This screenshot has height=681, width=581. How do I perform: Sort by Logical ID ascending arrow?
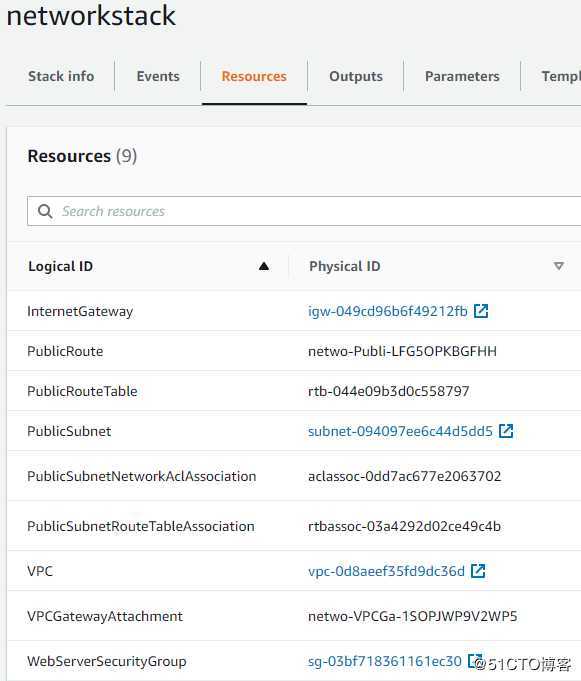click(264, 266)
